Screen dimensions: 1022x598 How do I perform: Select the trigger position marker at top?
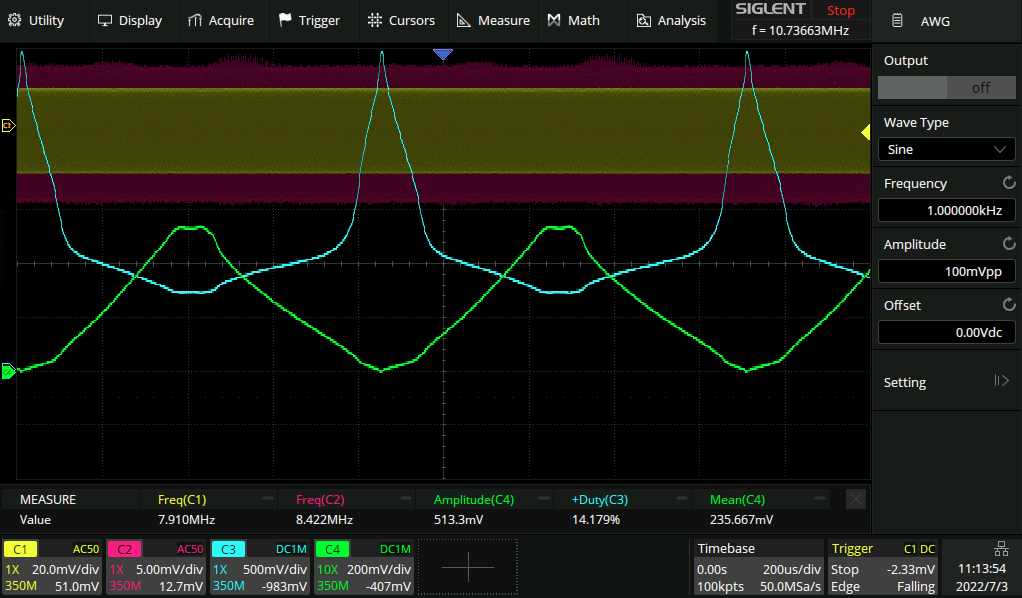click(443, 53)
